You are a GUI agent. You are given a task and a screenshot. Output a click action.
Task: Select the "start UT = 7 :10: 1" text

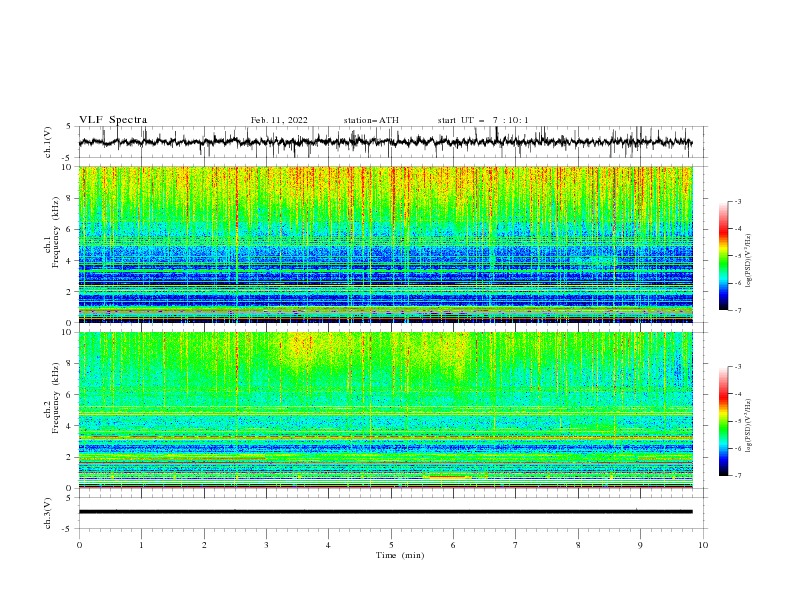483,120
